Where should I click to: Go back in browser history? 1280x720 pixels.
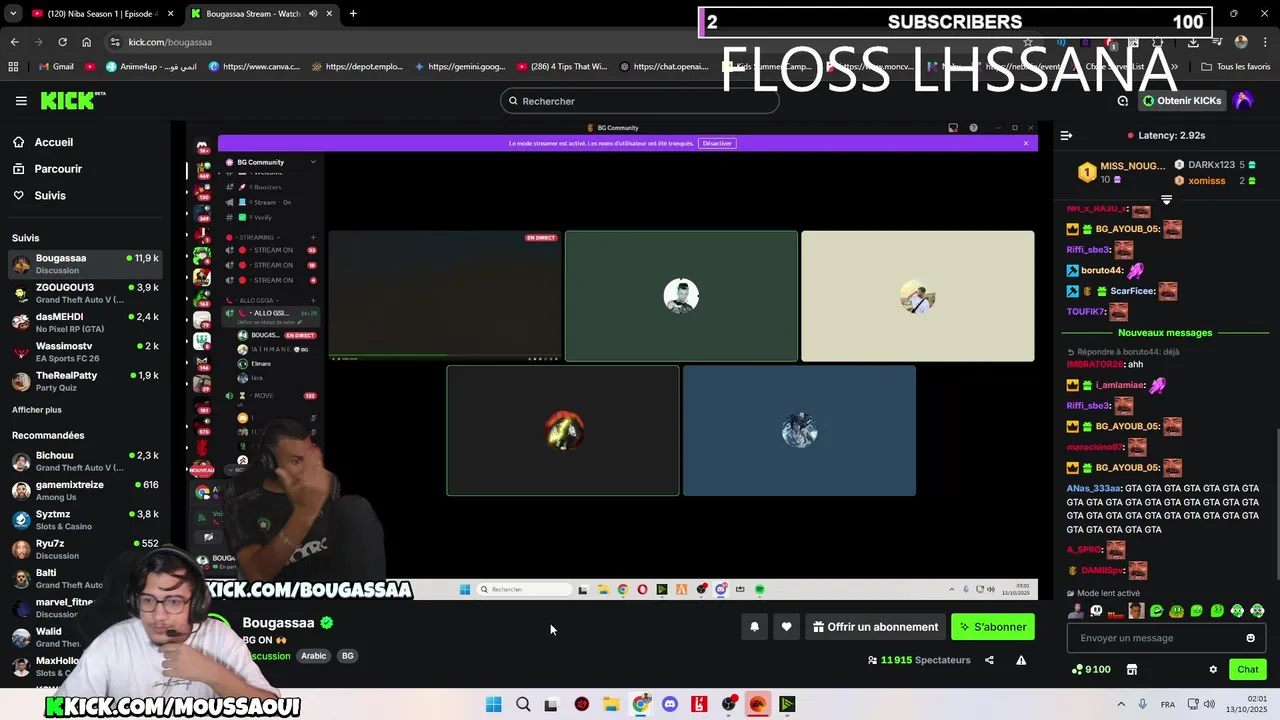coord(14,42)
